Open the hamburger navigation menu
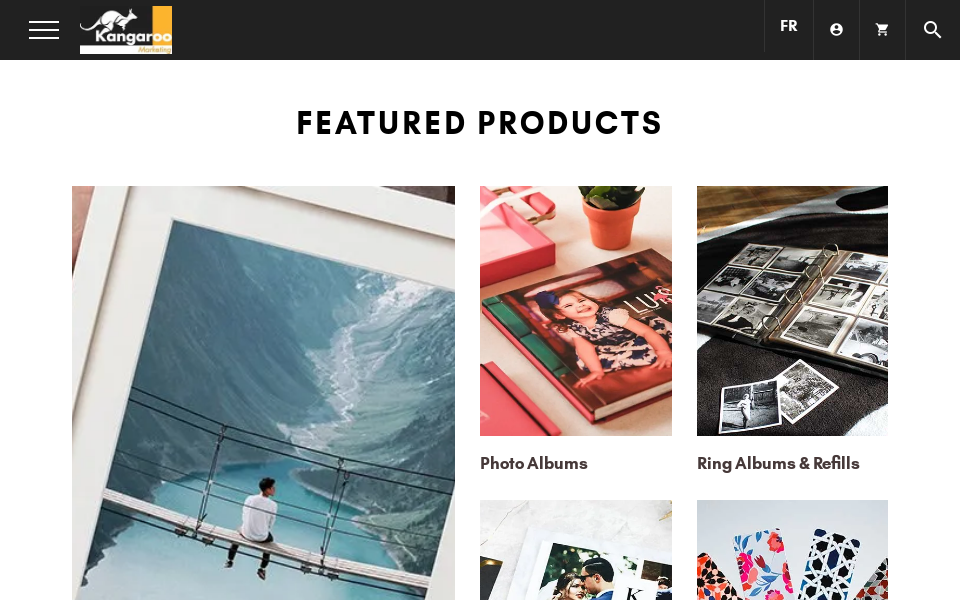 44,29
